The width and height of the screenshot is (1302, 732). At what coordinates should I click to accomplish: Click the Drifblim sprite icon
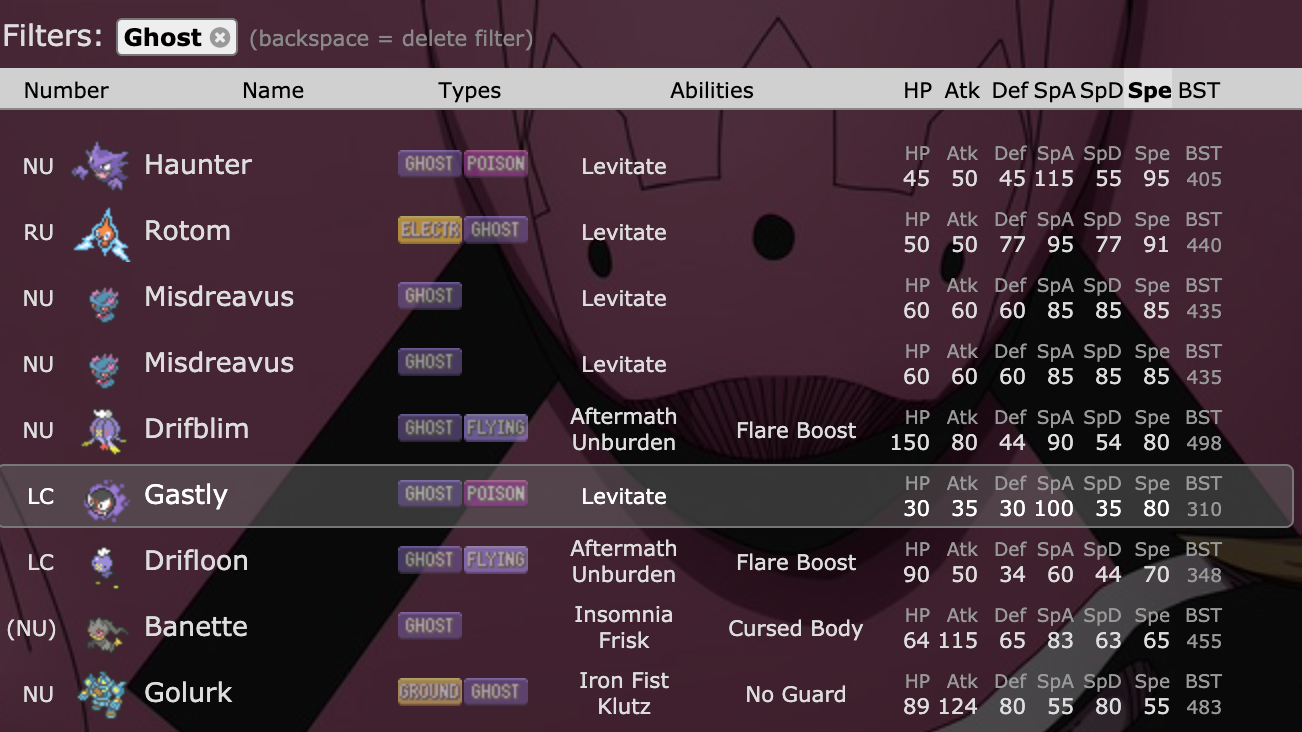(103, 430)
